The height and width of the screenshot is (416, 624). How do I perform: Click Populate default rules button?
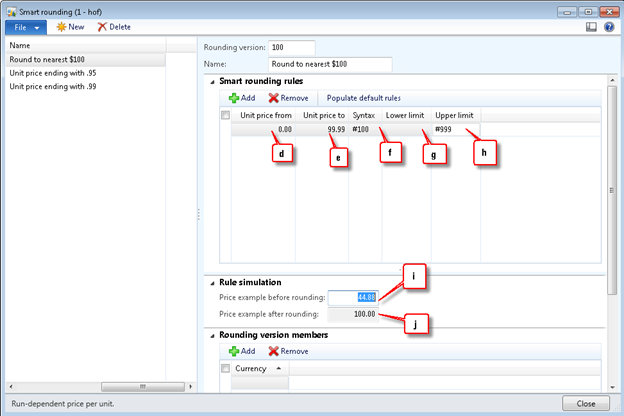363,98
